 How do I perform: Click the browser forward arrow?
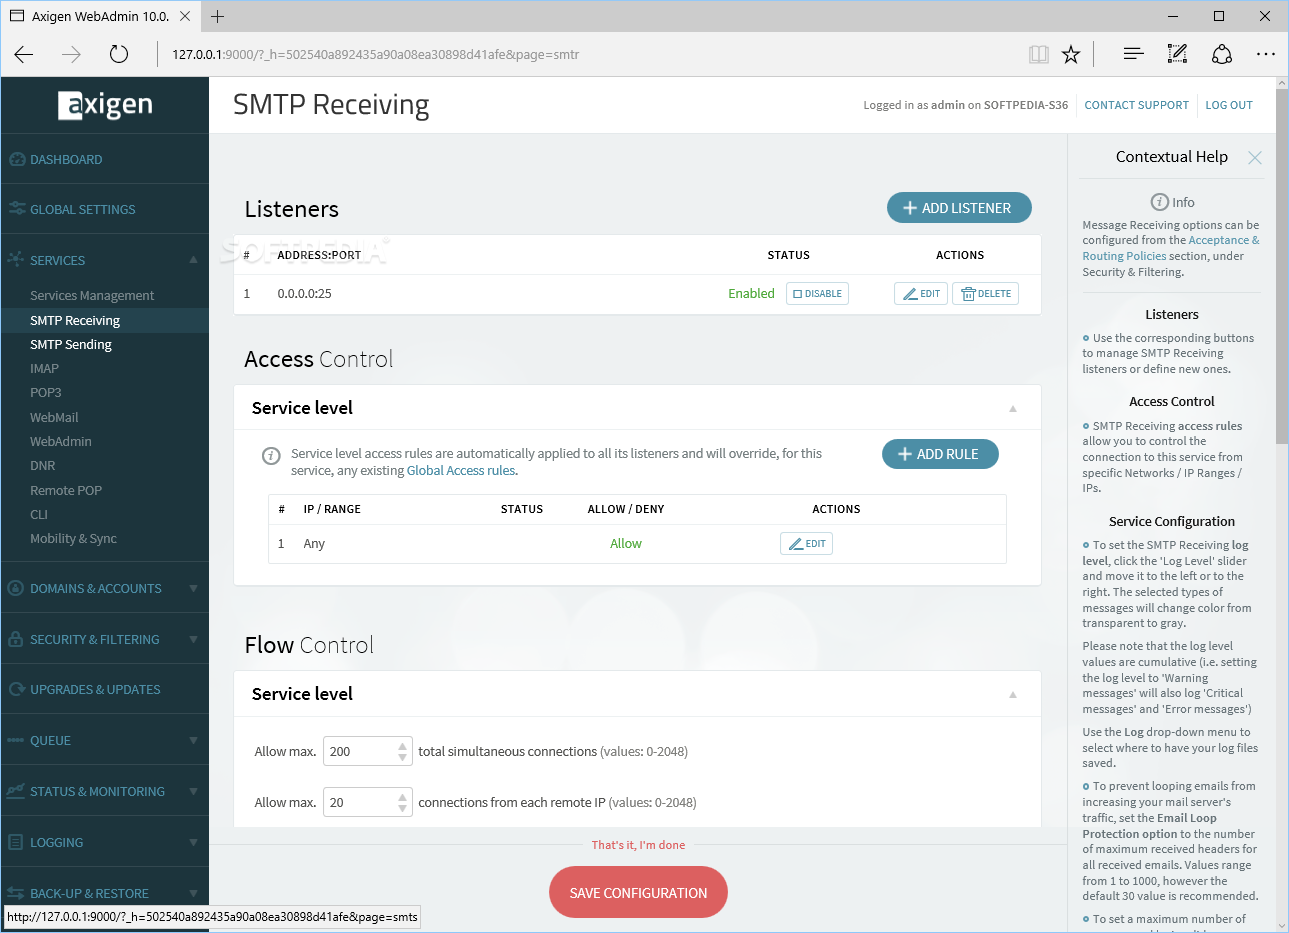[x=71, y=54]
